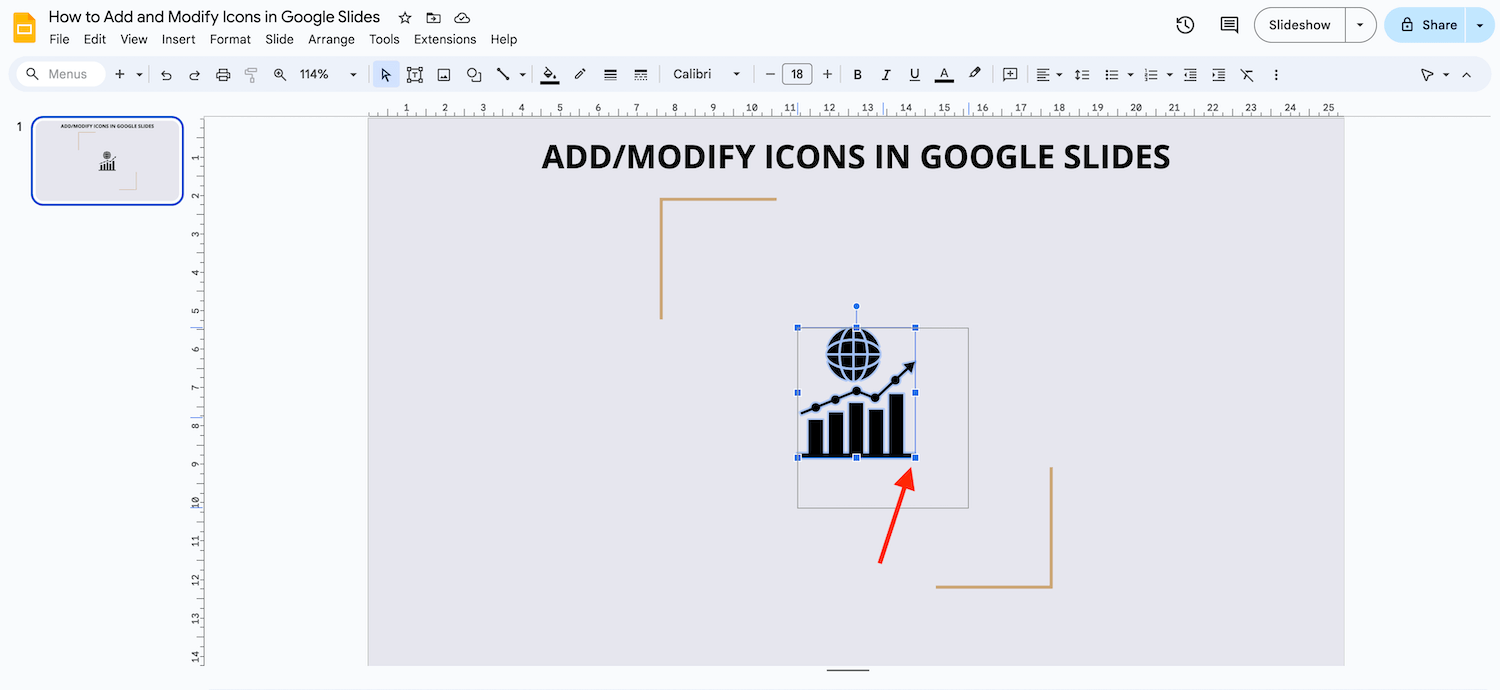1500x690 pixels.
Task: Click the Menus search box
Action: pyautogui.click(x=62, y=75)
